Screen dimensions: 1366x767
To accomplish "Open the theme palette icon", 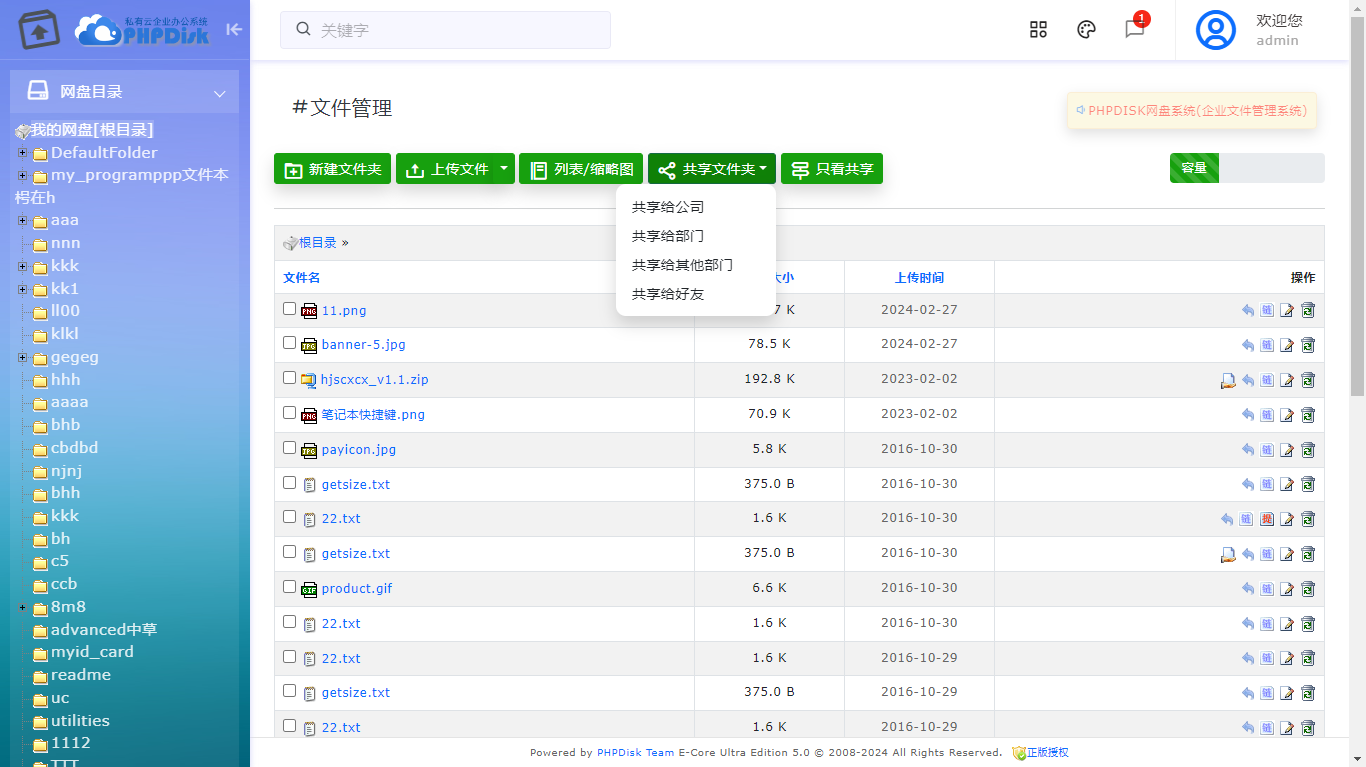I will [1086, 30].
